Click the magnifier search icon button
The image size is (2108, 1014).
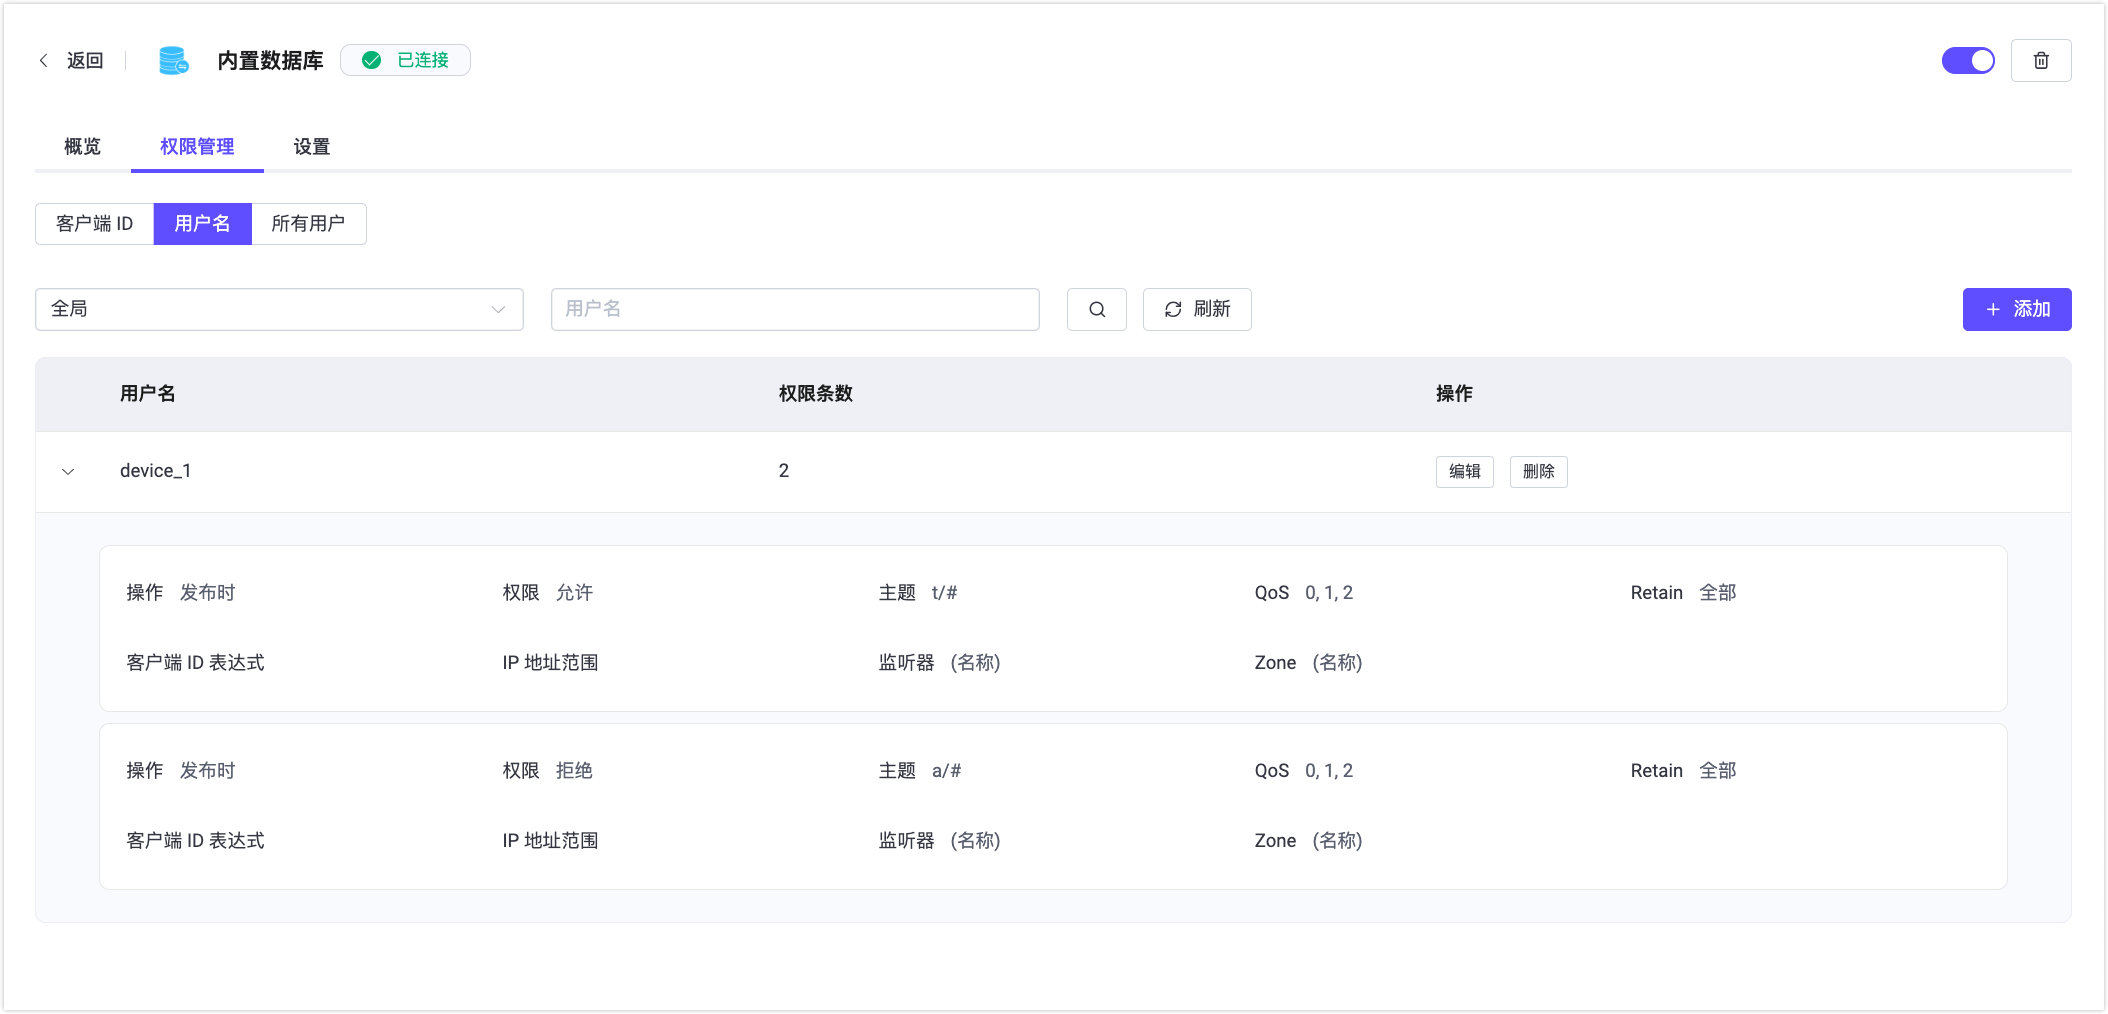[1096, 310]
